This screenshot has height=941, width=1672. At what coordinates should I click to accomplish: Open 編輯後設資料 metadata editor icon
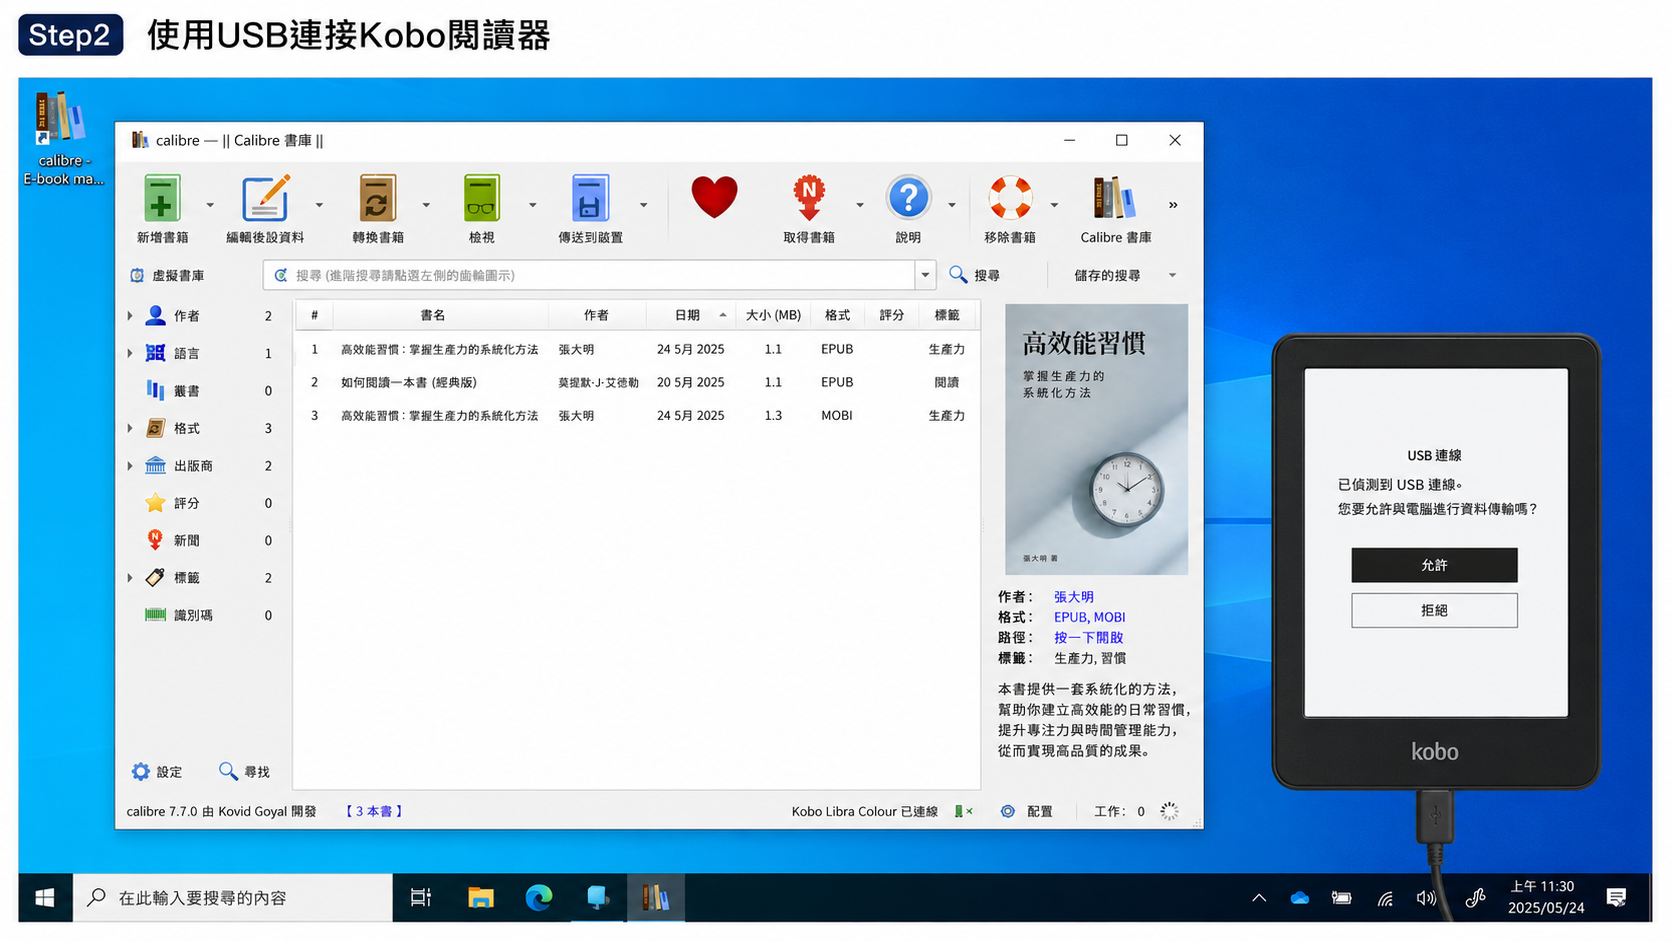(x=265, y=199)
